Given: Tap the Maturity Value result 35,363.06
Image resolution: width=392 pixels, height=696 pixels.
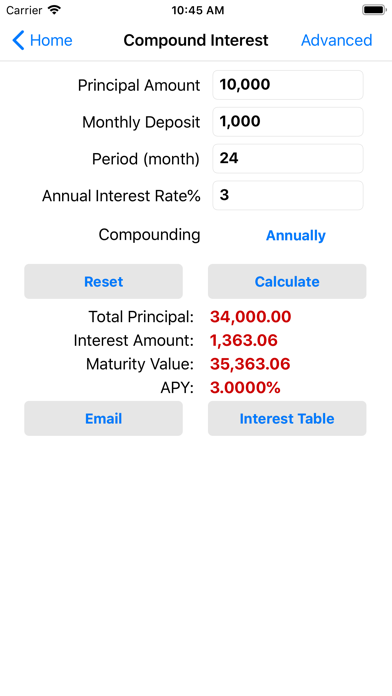Looking at the screenshot, I should tap(250, 364).
